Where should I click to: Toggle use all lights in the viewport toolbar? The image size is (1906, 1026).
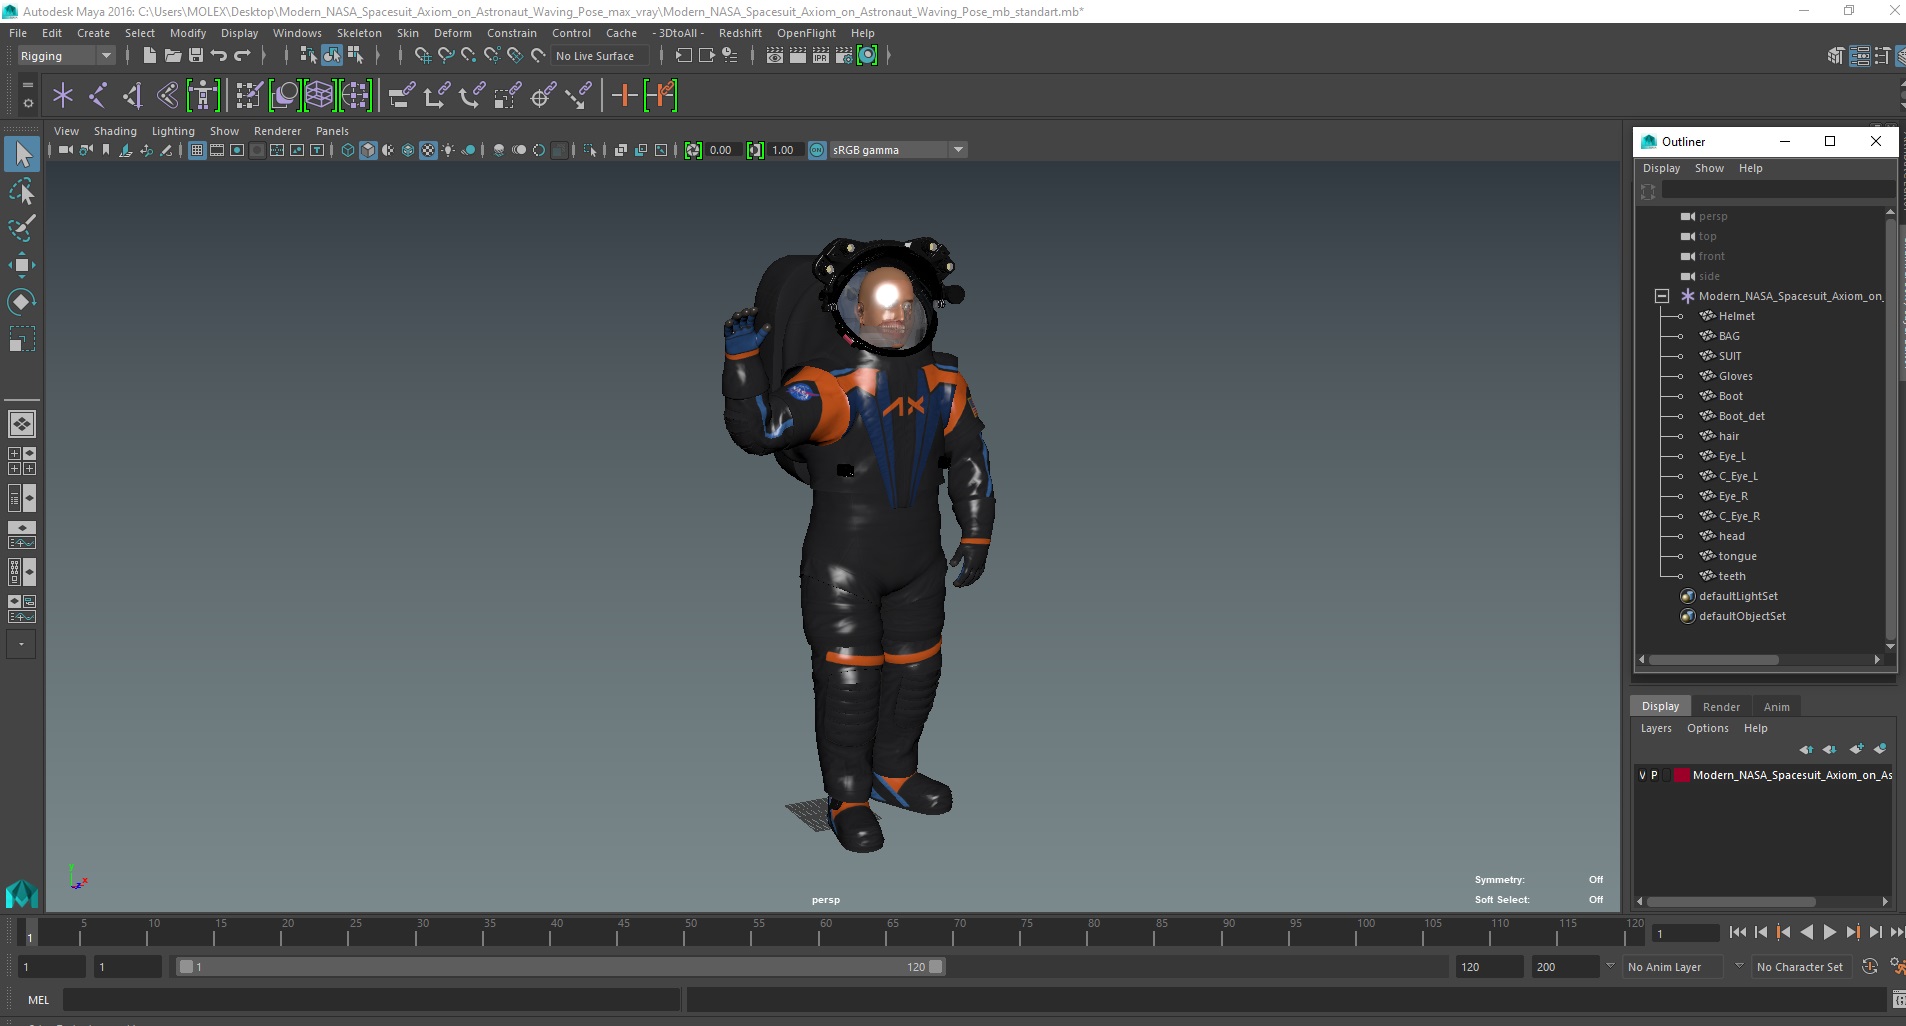click(448, 150)
